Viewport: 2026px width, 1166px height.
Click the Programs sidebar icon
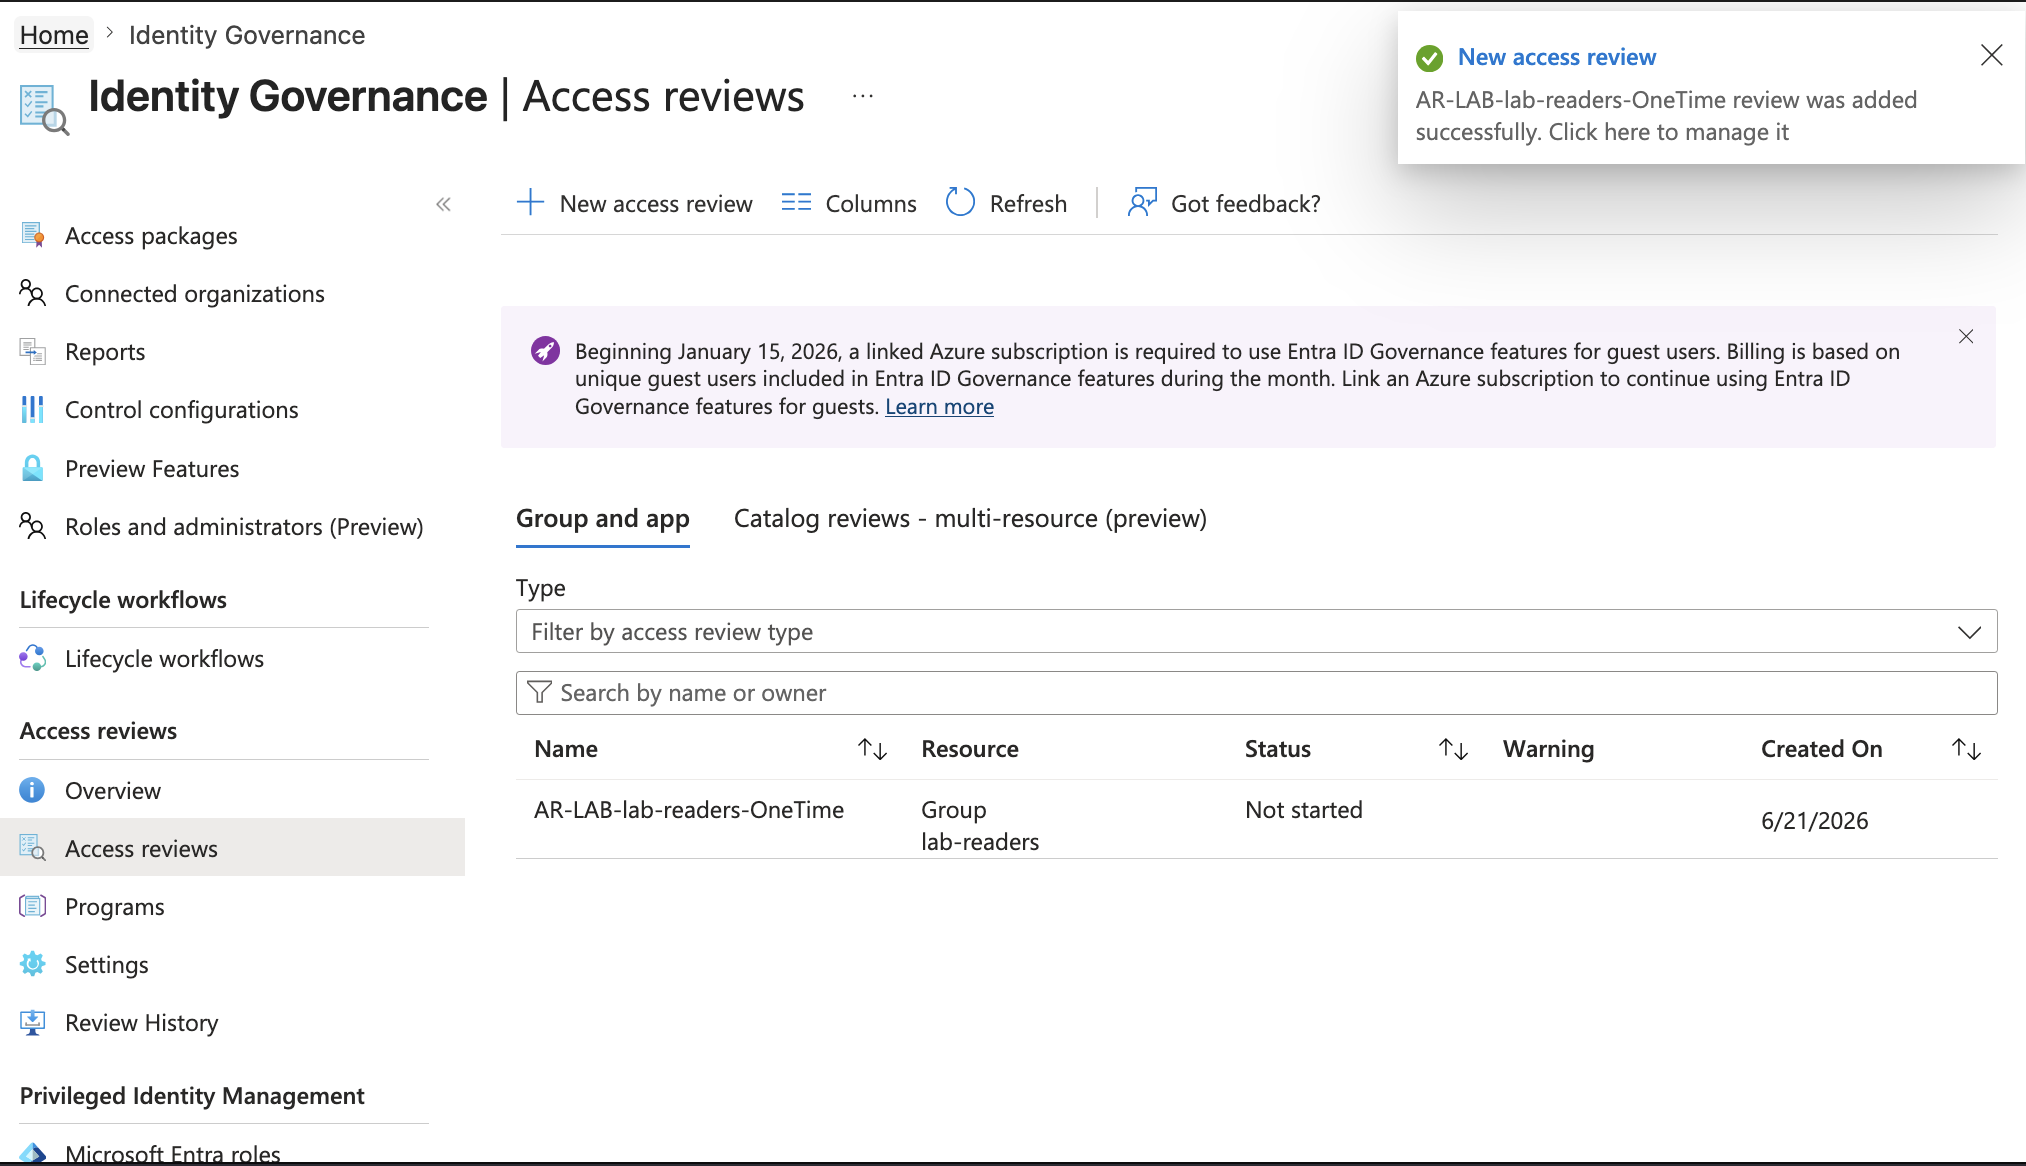(33, 906)
